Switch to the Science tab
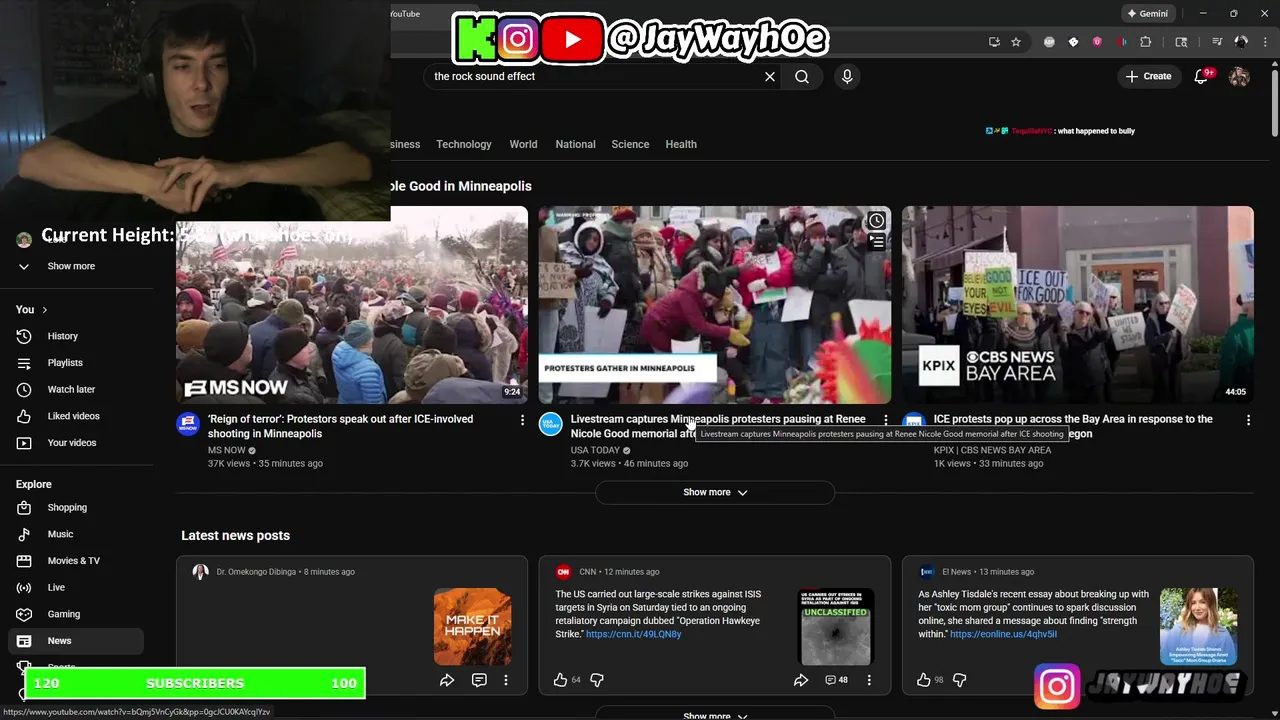The image size is (1280, 720). click(x=630, y=144)
